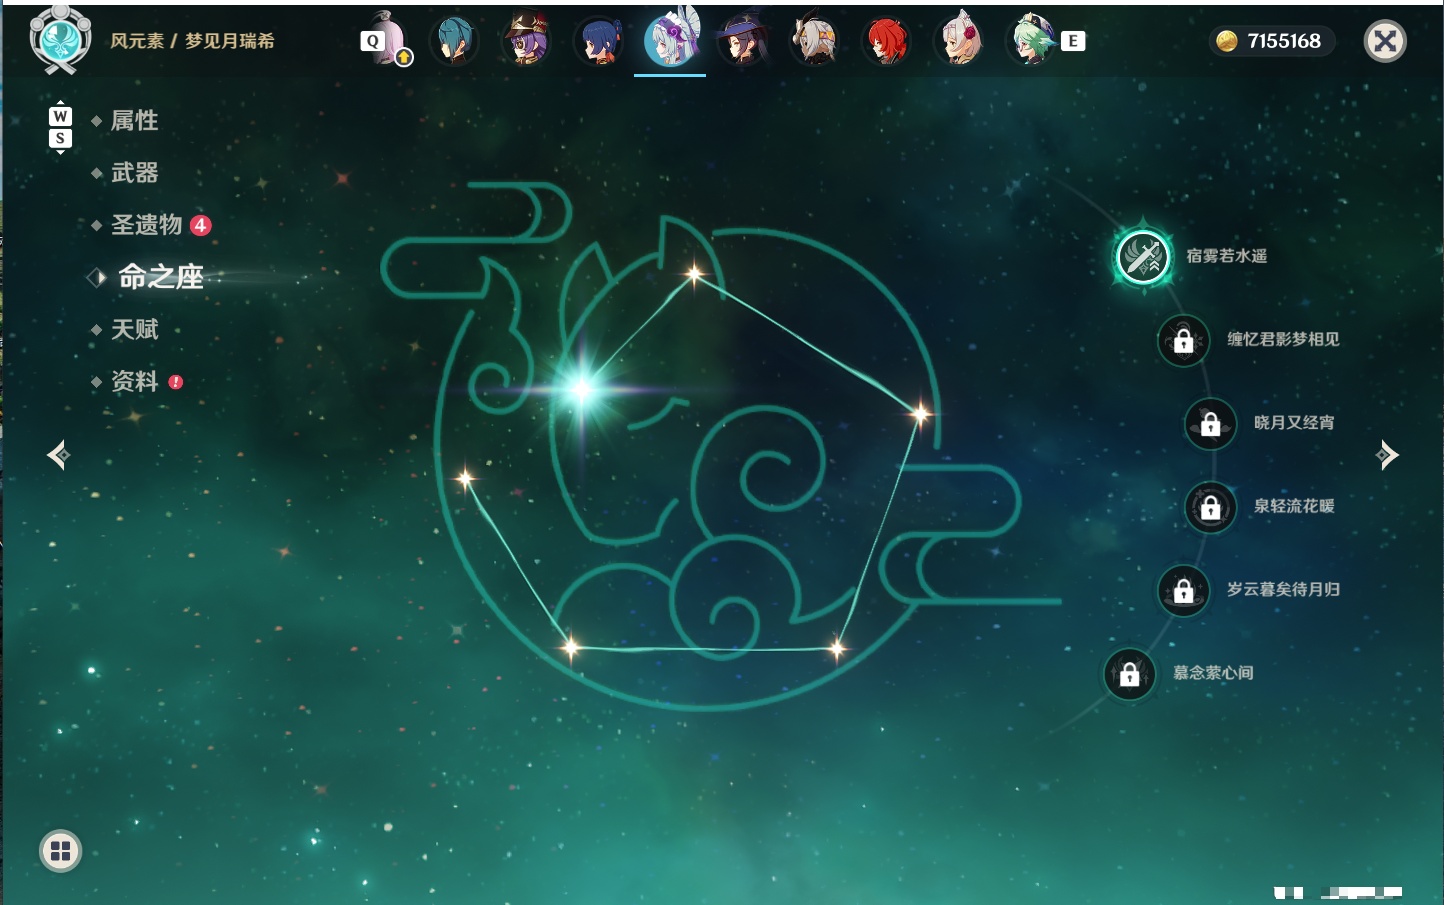1444x905 pixels.
Task: Select the avatar wearing a brown military cap
Action: (x=527, y=41)
